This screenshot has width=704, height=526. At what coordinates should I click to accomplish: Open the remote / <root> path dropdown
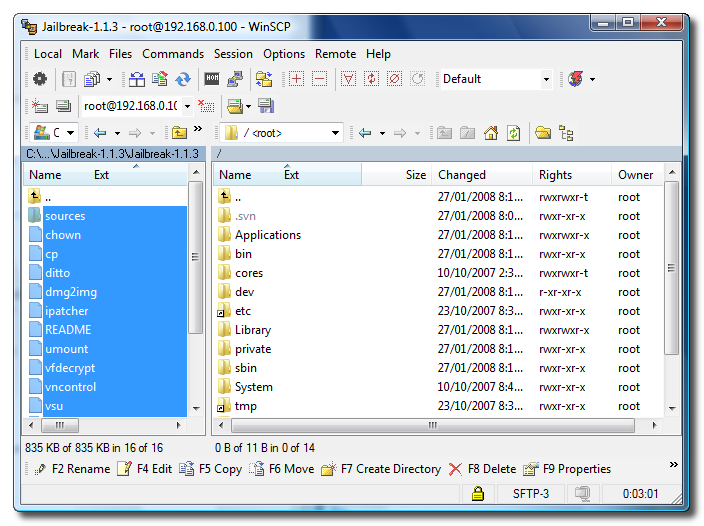tap(335, 132)
